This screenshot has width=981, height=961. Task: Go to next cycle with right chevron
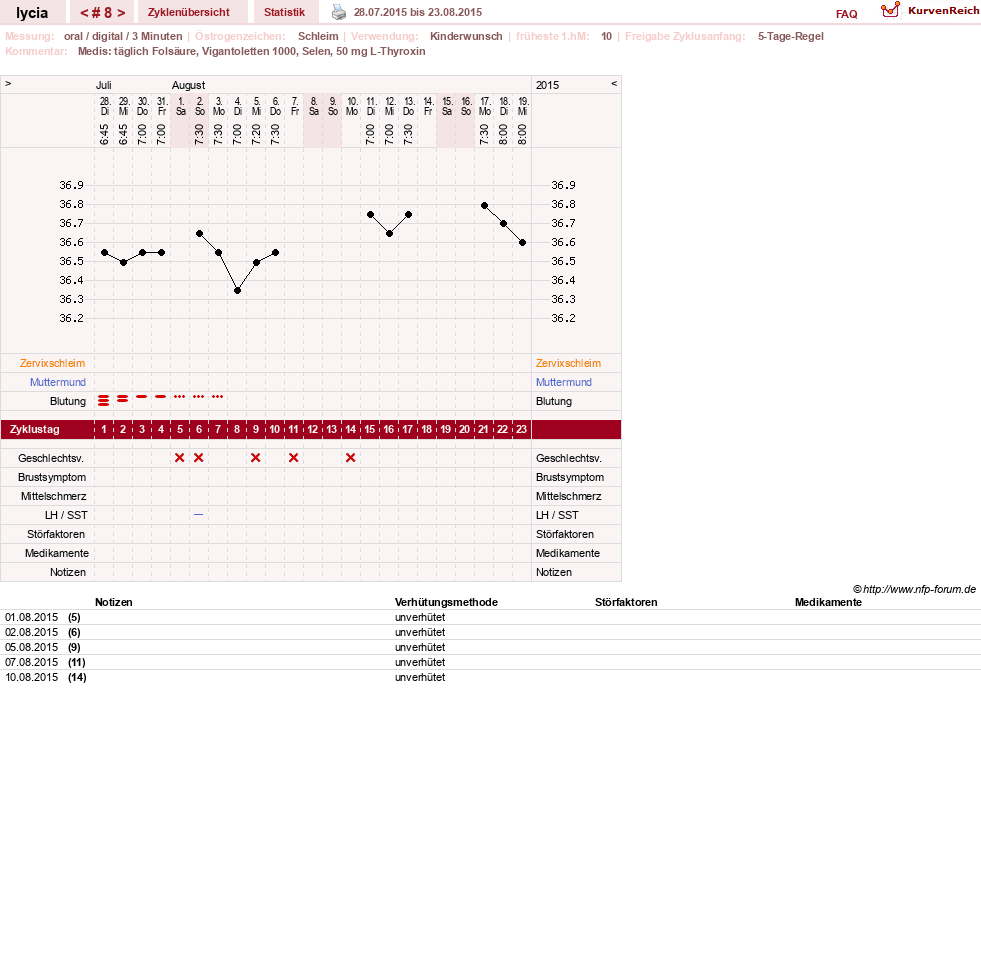tap(121, 13)
